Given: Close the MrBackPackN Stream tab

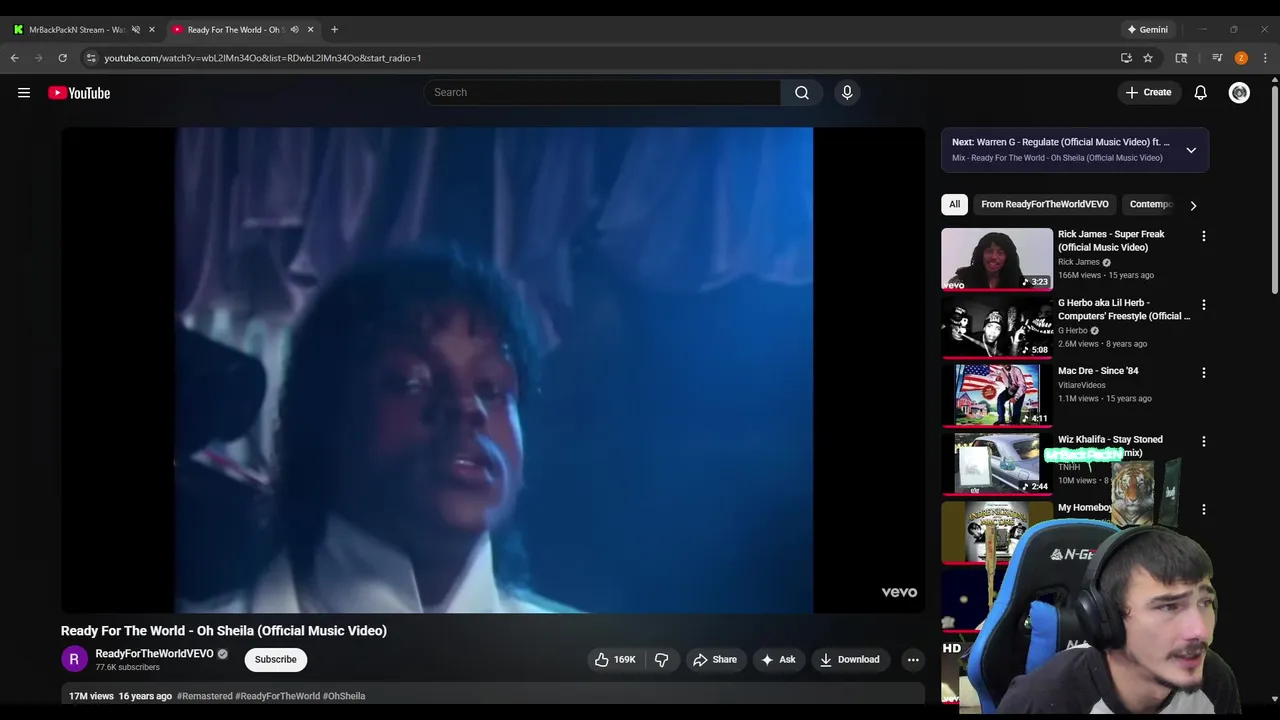Looking at the screenshot, I should (152, 30).
